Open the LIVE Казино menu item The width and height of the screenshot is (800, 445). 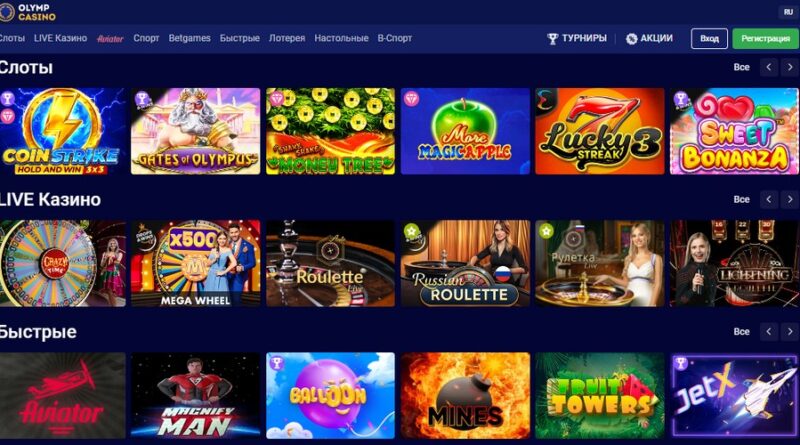(x=60, y=38)
